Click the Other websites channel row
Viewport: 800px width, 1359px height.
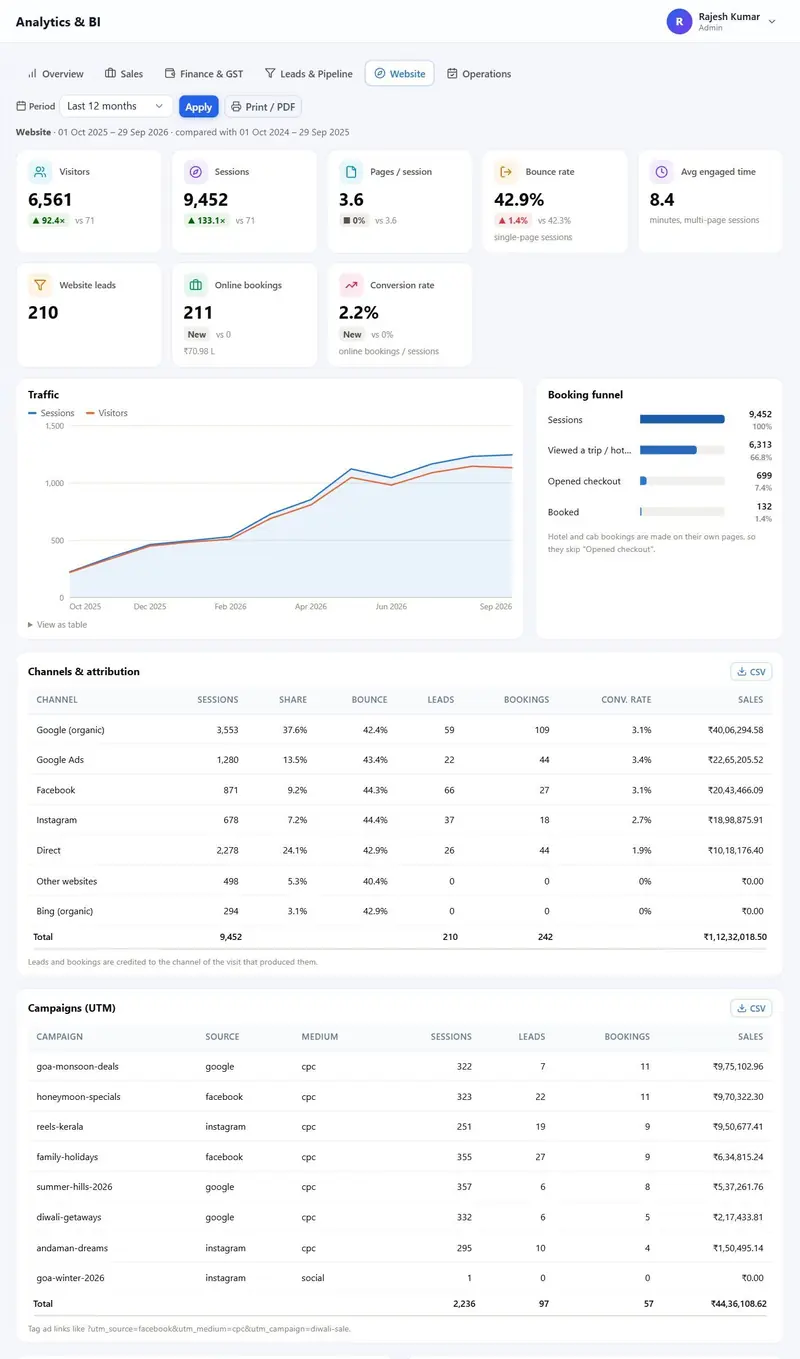400,881
